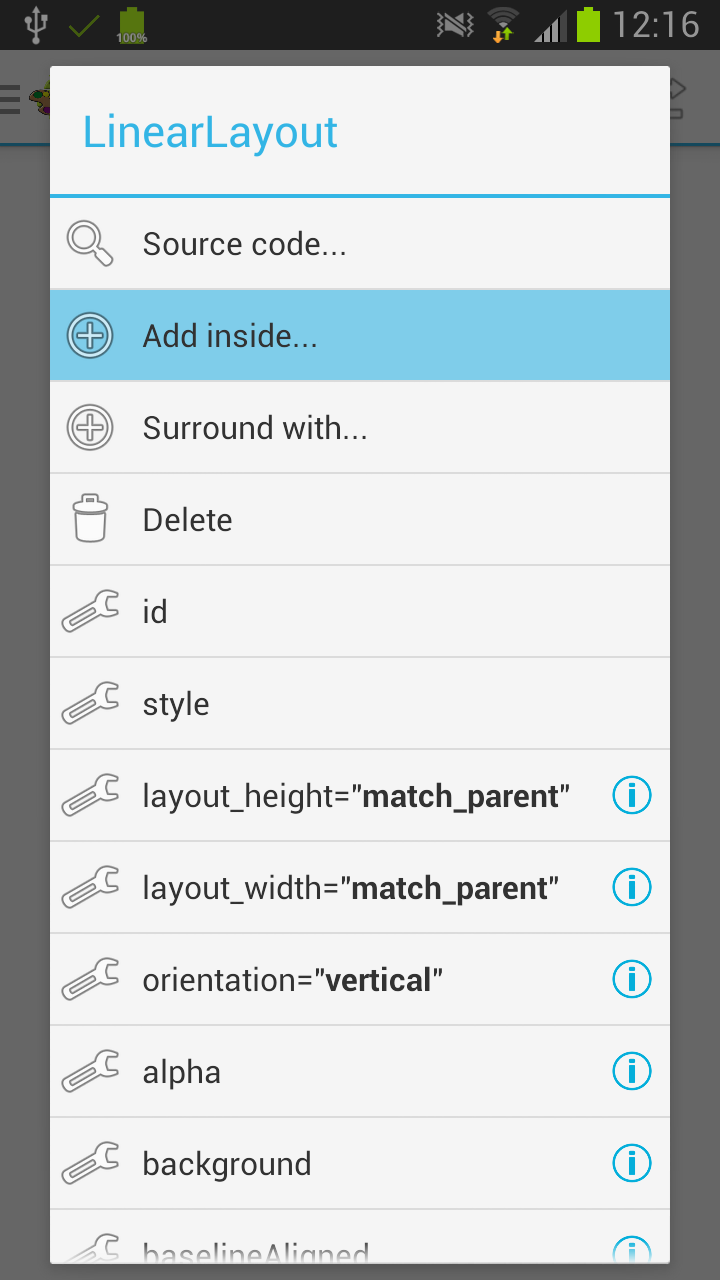The width and height of the screenshot is (720, 1280).
Task: Choose Source code... from the list
Action: [360, 244]
